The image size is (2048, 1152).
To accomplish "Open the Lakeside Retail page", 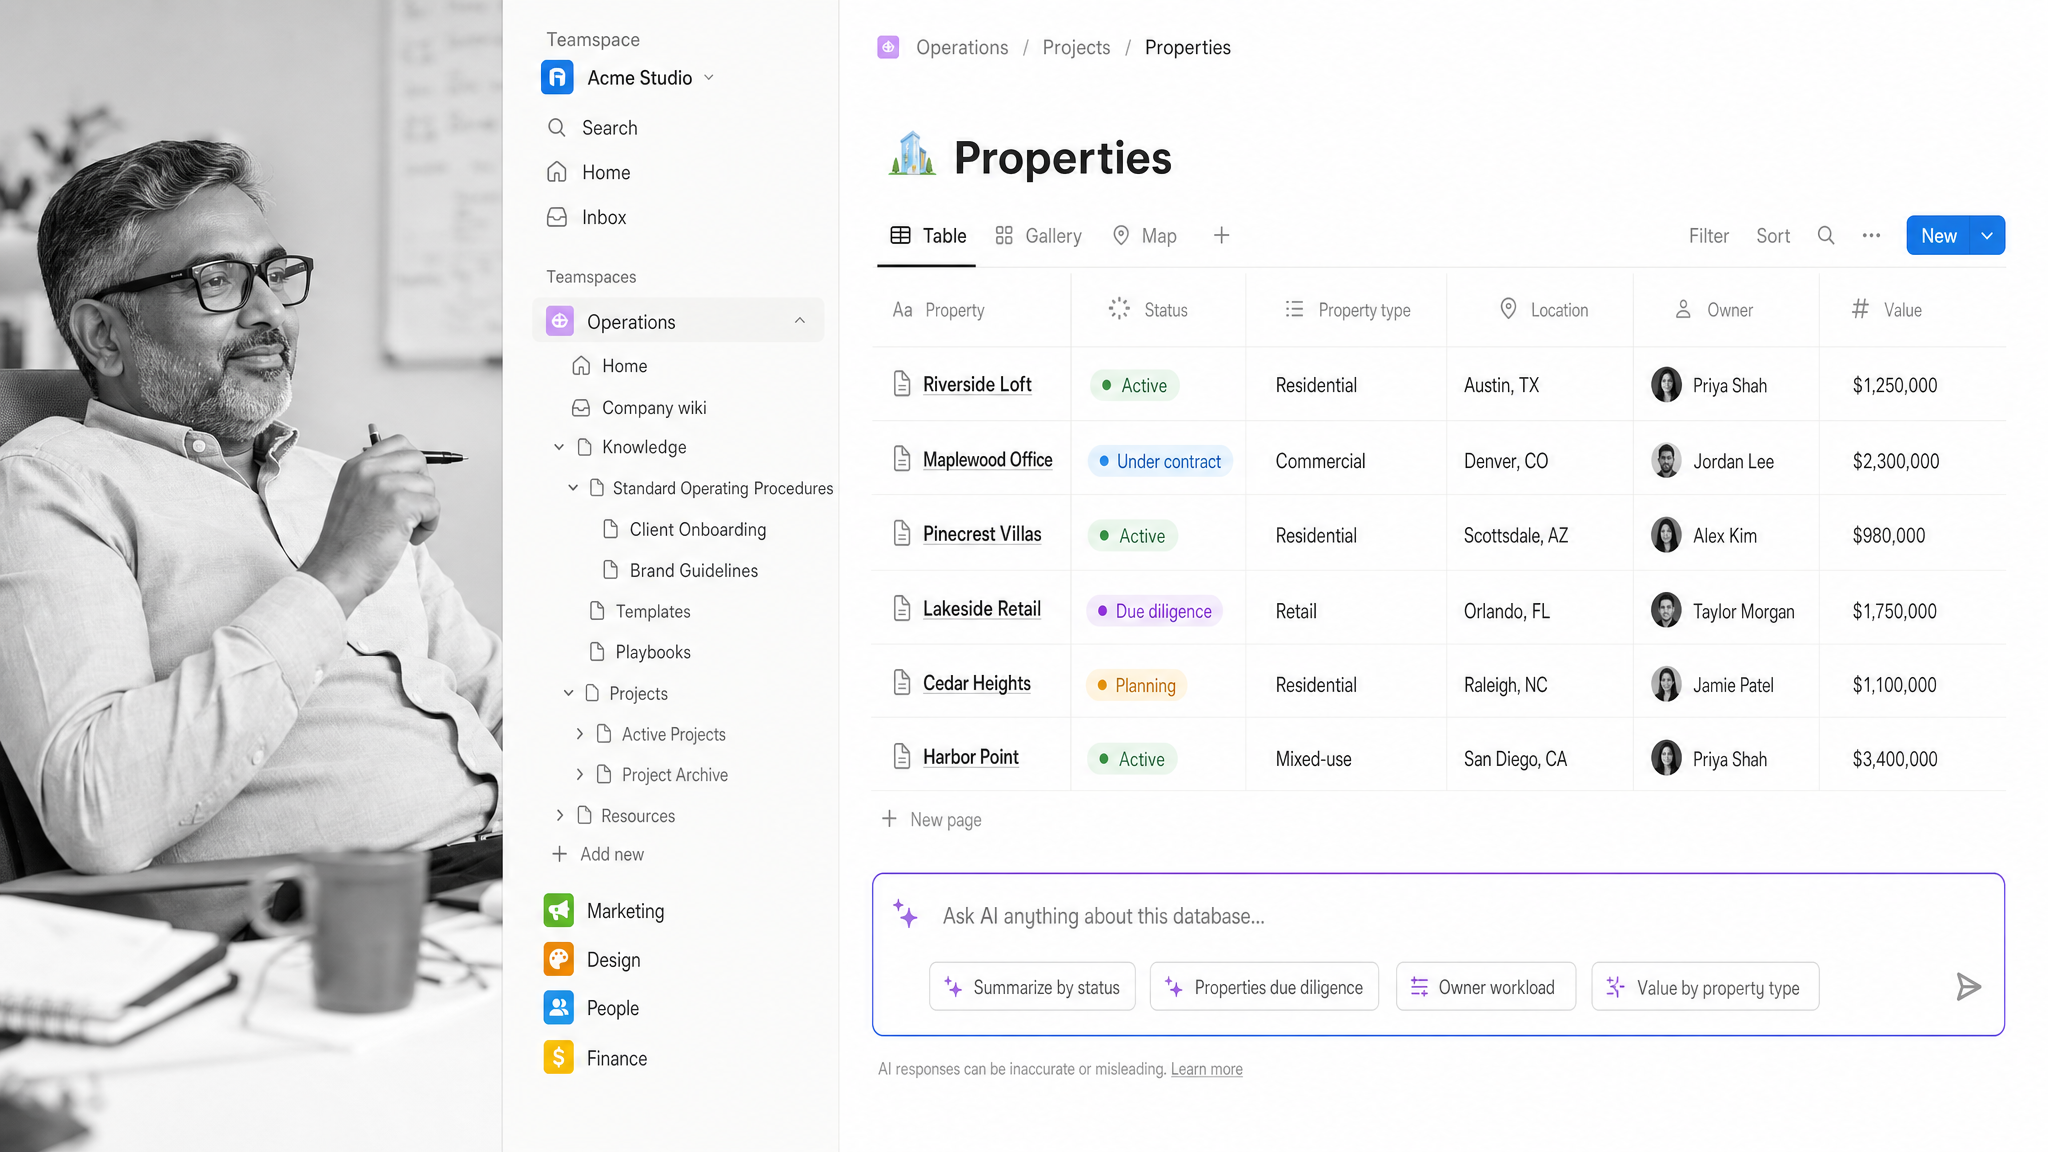I will click(982, 608).
